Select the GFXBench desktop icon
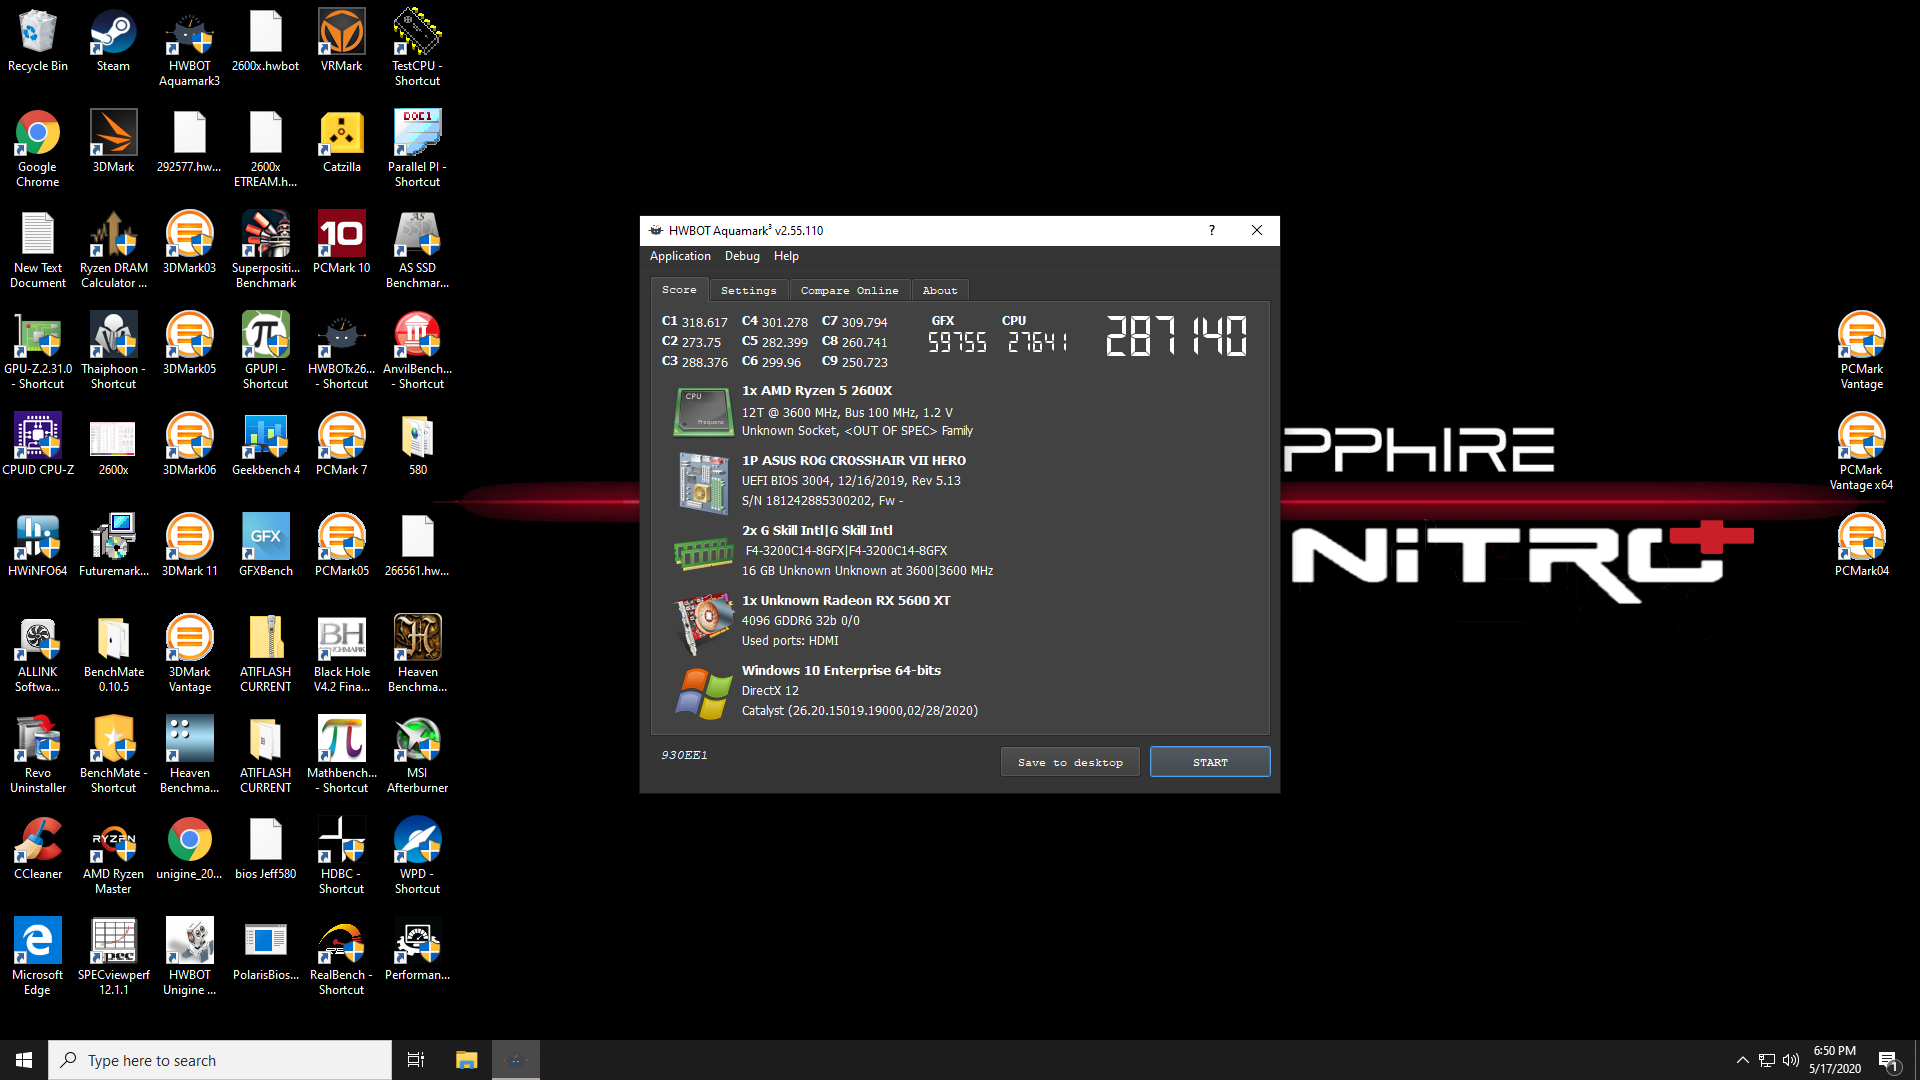Viewport: 1920px width, 1080px height. [266, 546]
